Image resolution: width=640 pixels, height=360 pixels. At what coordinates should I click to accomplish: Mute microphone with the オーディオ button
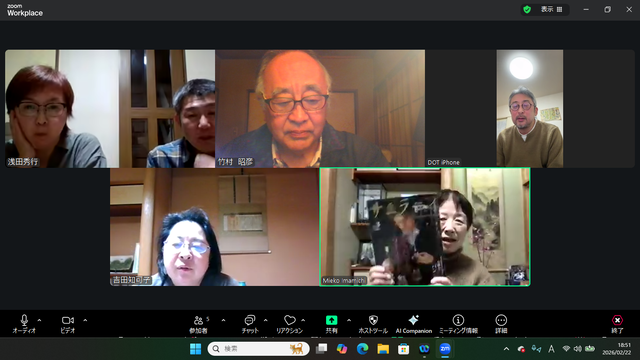point(24,324)
